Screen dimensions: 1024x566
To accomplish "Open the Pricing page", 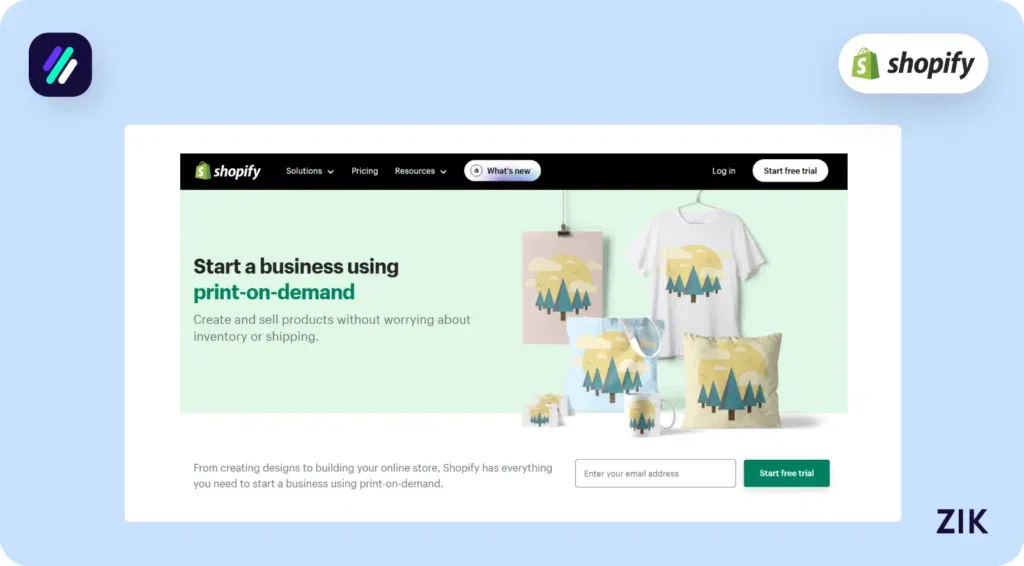I will (364, 171).
